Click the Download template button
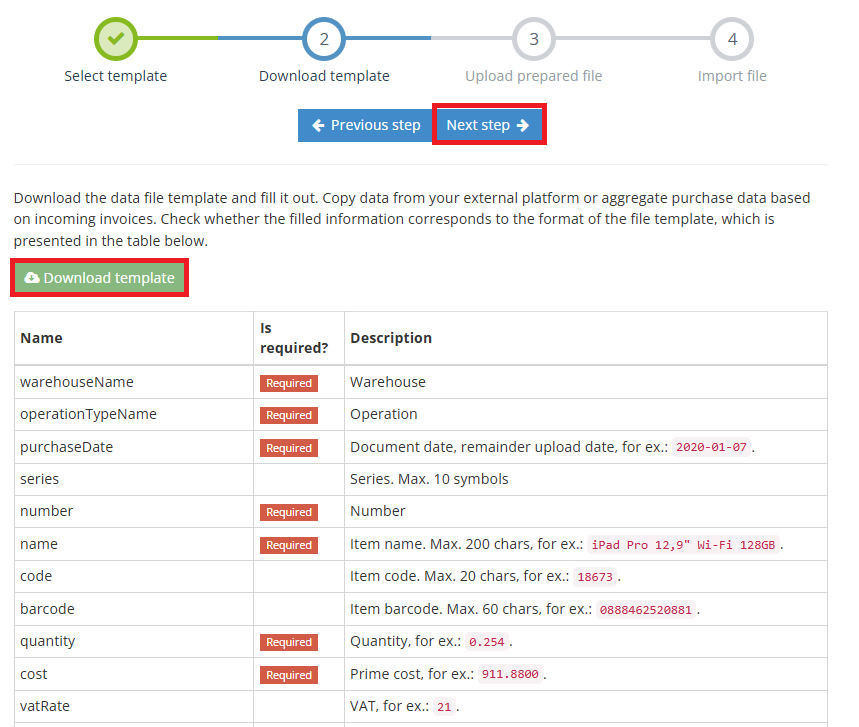This screenshot has height=727, width=859. tap(99, 278)
